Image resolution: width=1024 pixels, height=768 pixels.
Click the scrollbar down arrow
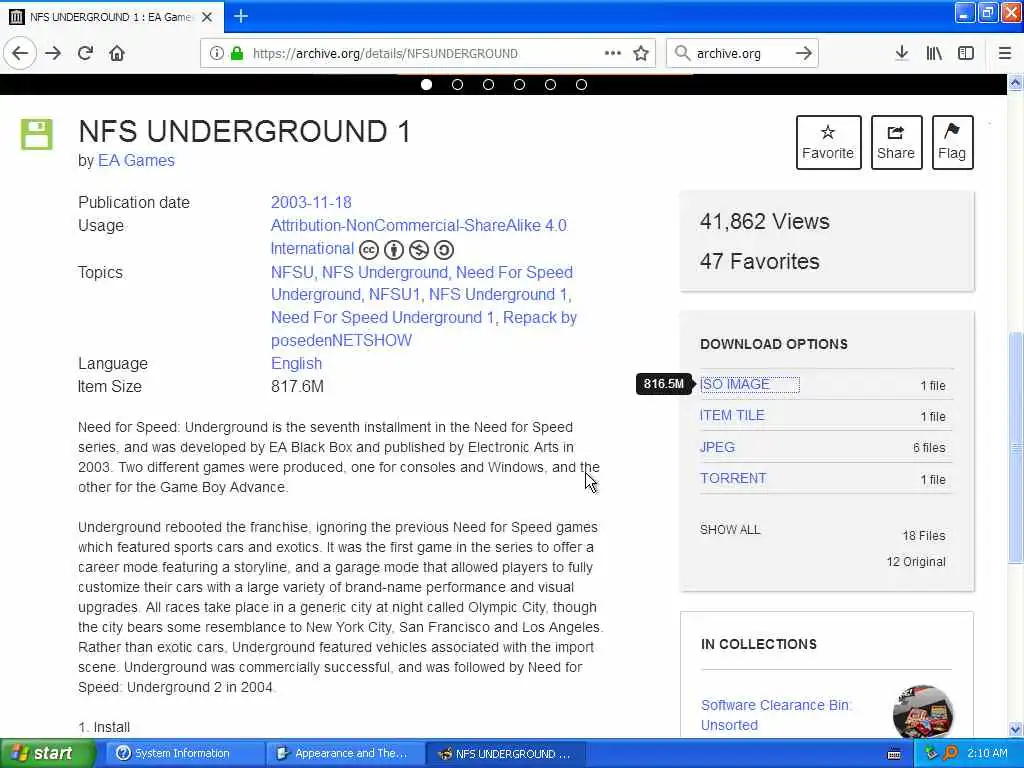coord(1016,729)
